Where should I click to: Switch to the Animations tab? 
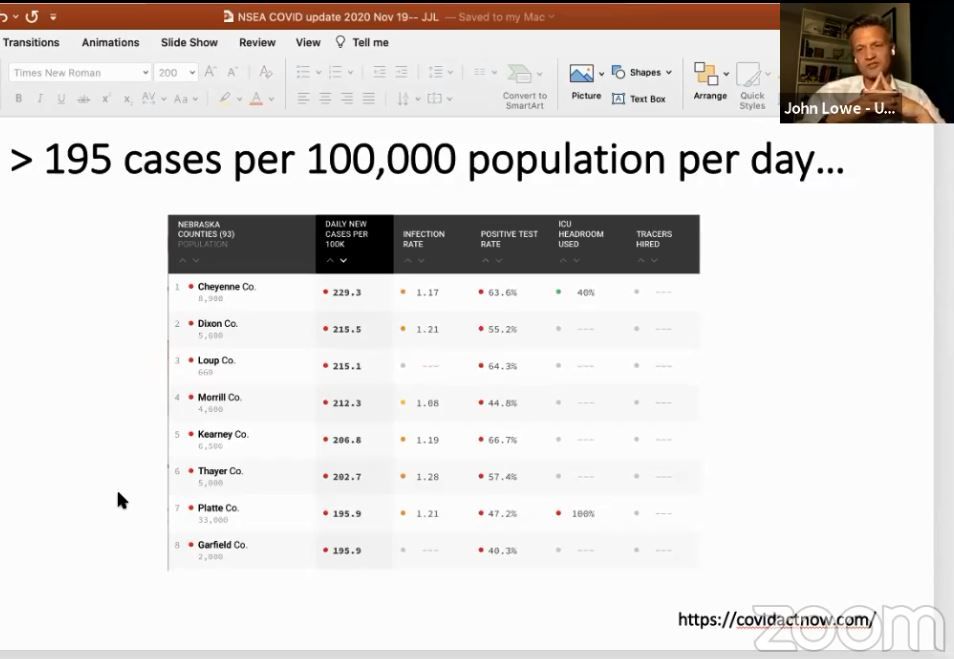pos(110,42)
